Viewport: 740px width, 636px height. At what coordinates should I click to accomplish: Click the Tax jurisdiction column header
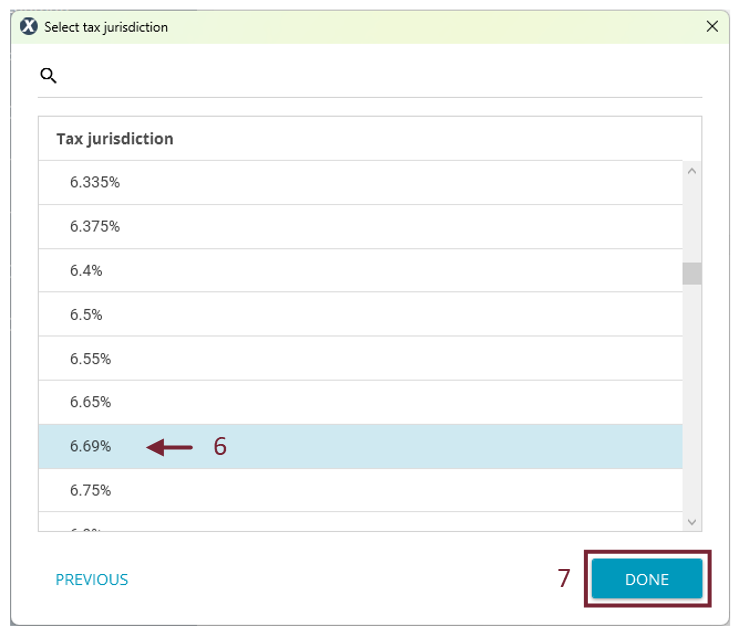click(x=115, y=139)
